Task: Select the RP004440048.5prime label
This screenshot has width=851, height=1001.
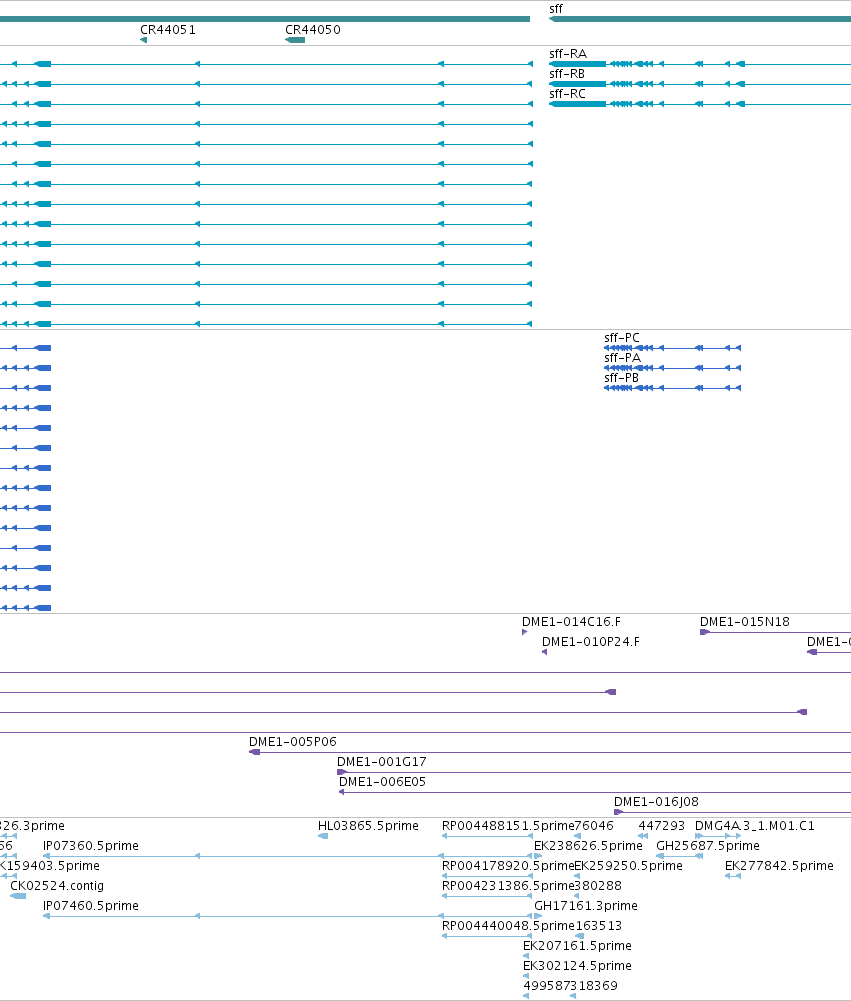Action: (508, 926)
